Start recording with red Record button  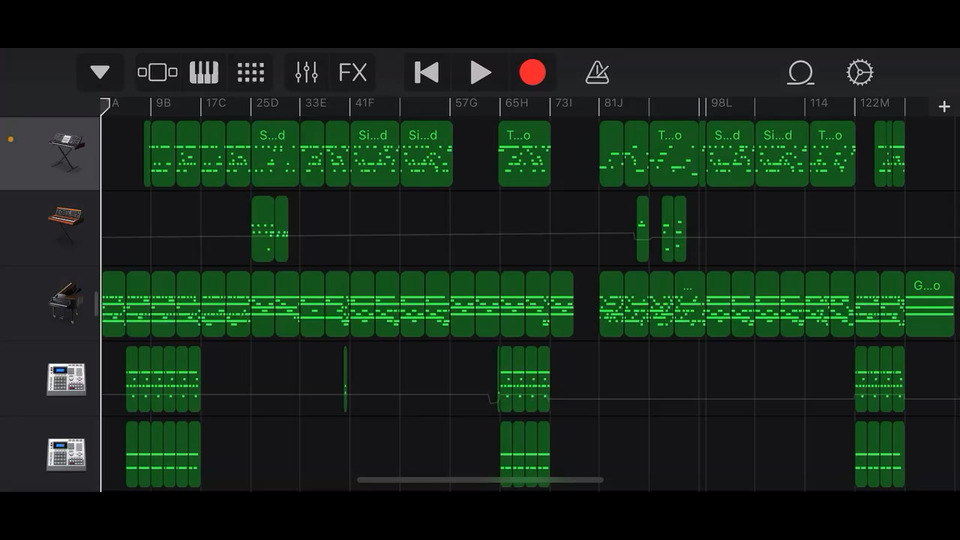(532, 72)
